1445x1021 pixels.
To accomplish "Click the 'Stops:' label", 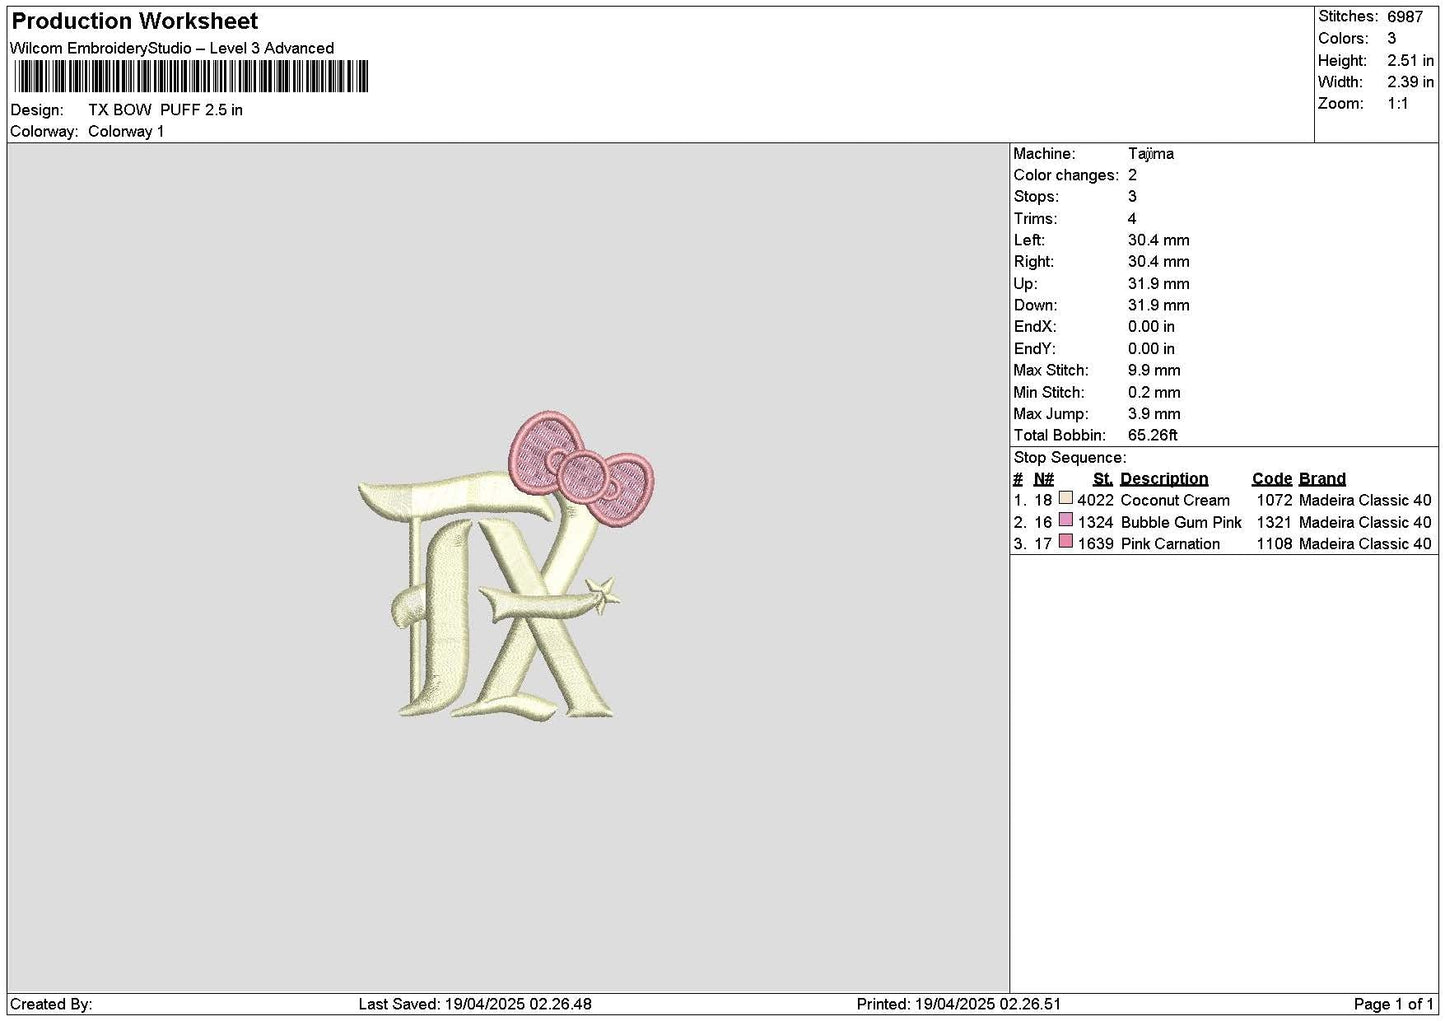I will click(1035, 197).
